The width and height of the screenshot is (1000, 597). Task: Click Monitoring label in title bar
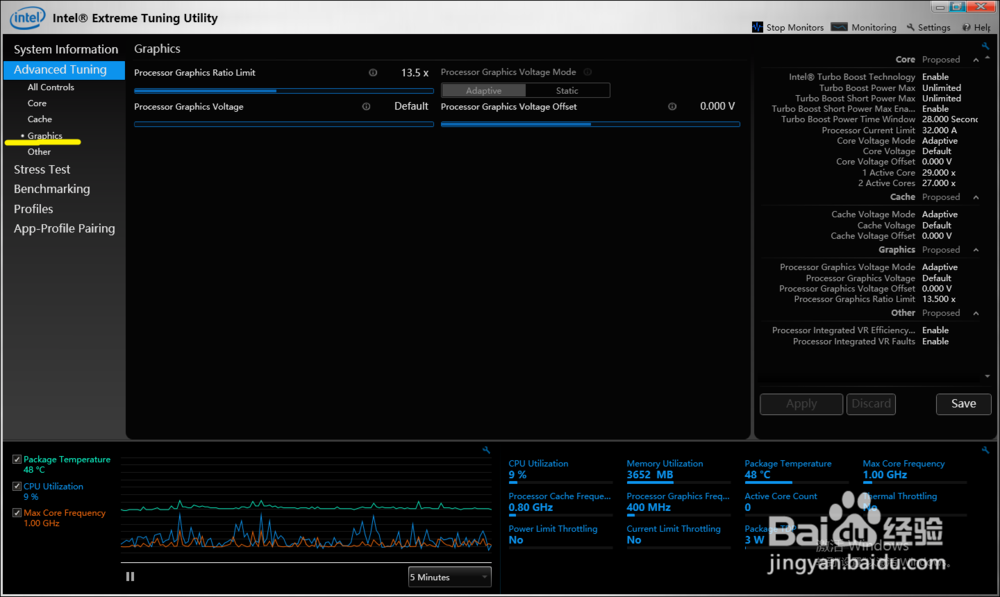[x=874, y=27]
